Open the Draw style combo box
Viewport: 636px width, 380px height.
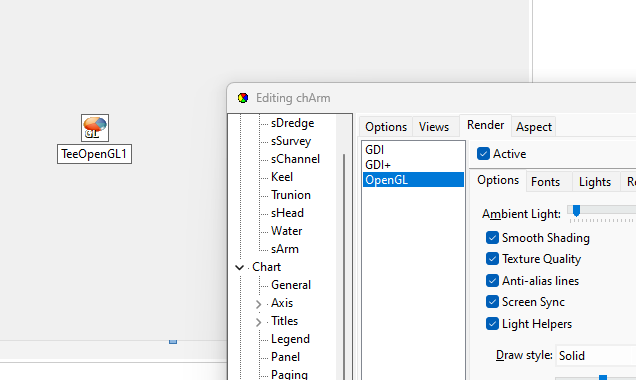[x=595, y=356]
